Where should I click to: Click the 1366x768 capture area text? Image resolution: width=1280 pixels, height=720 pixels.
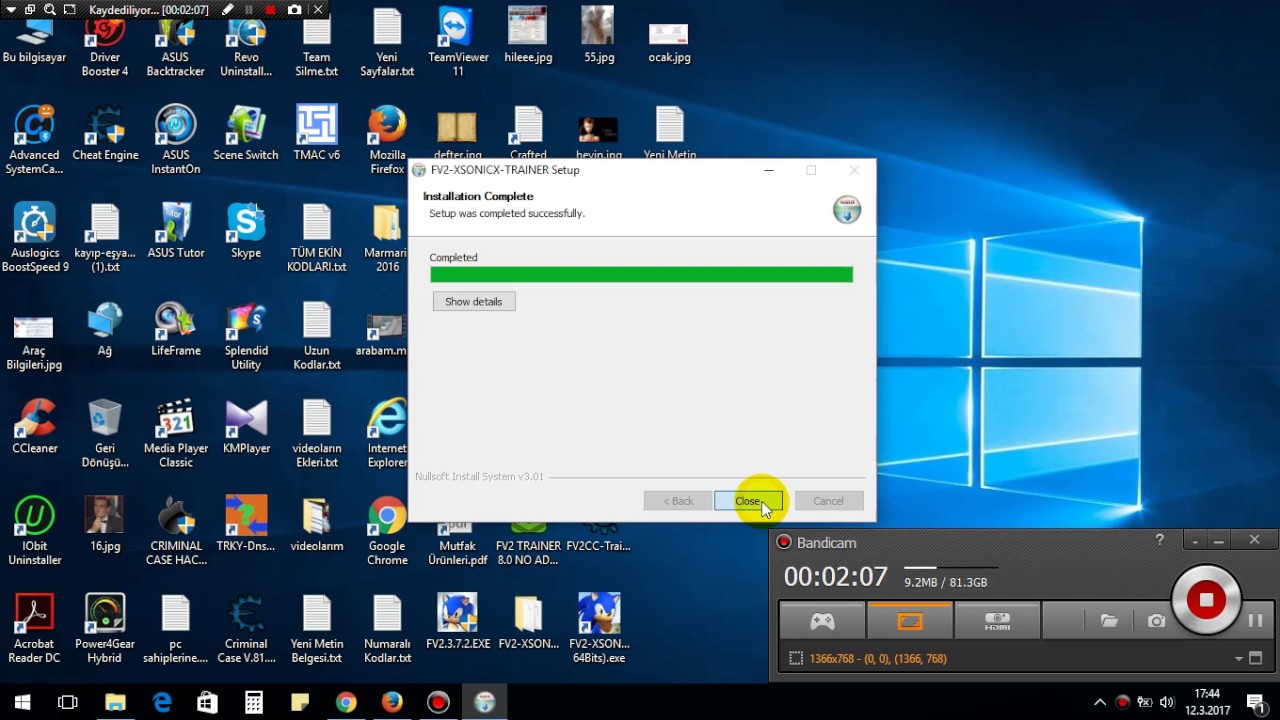click(878, 659)
